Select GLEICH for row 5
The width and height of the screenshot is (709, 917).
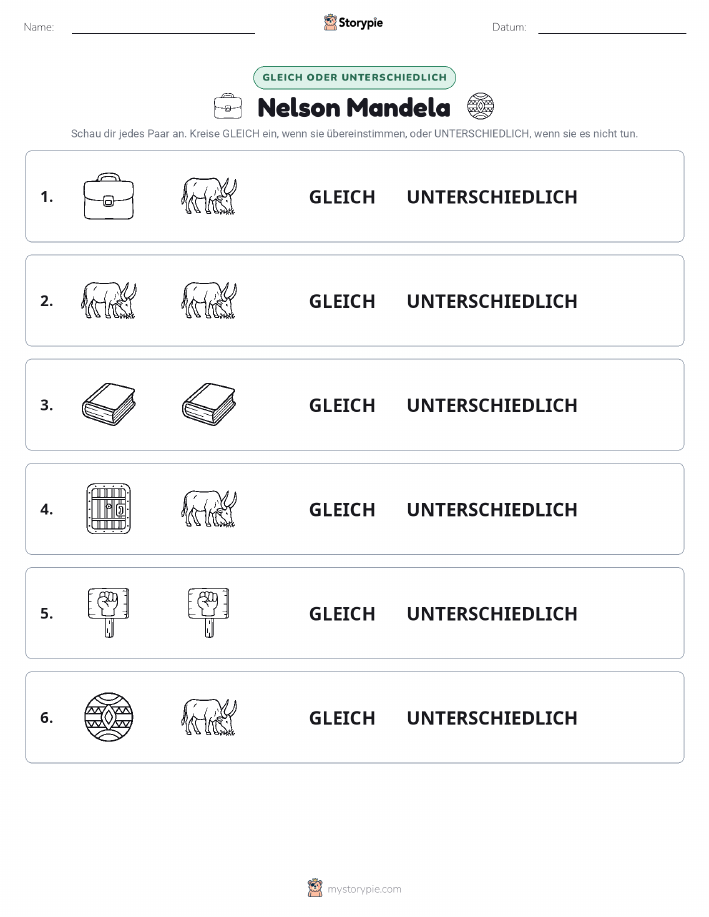(342, 613)
